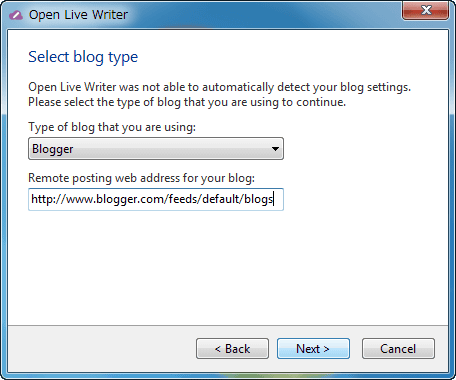
Task: Click the automatic detection message text
Action: [x=219, y=87]
